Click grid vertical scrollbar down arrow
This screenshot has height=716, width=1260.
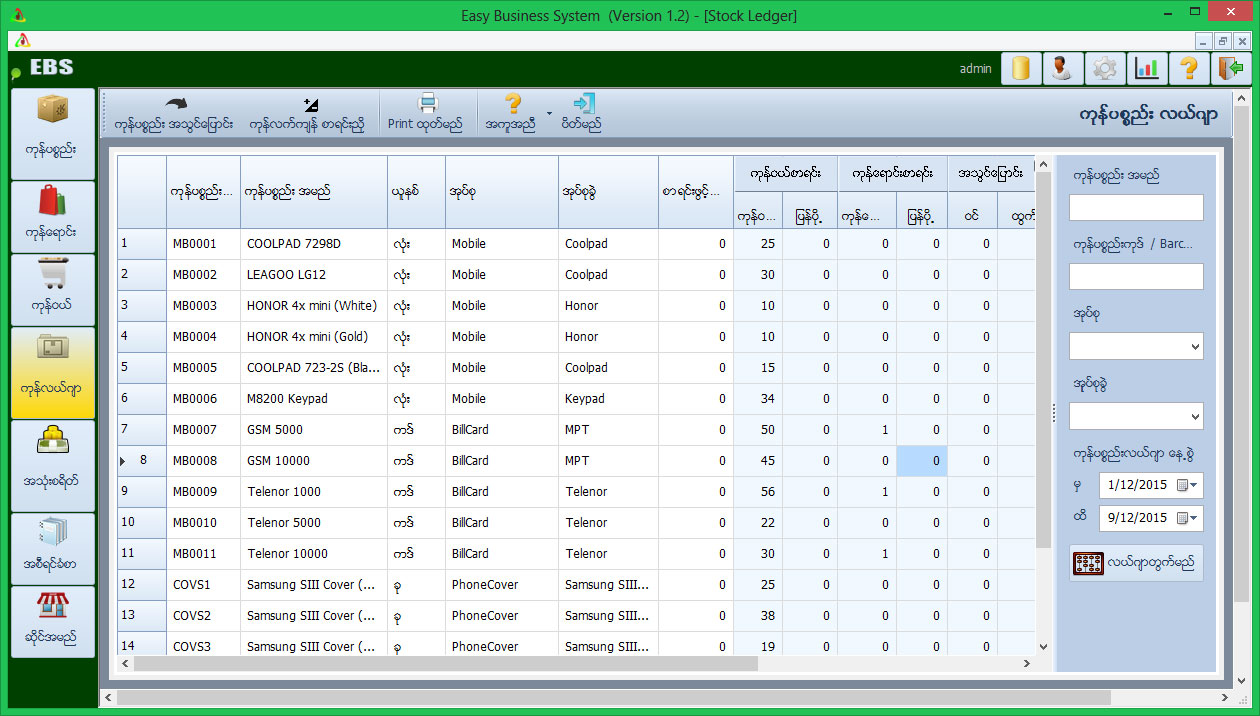(x=1043, y=647)
